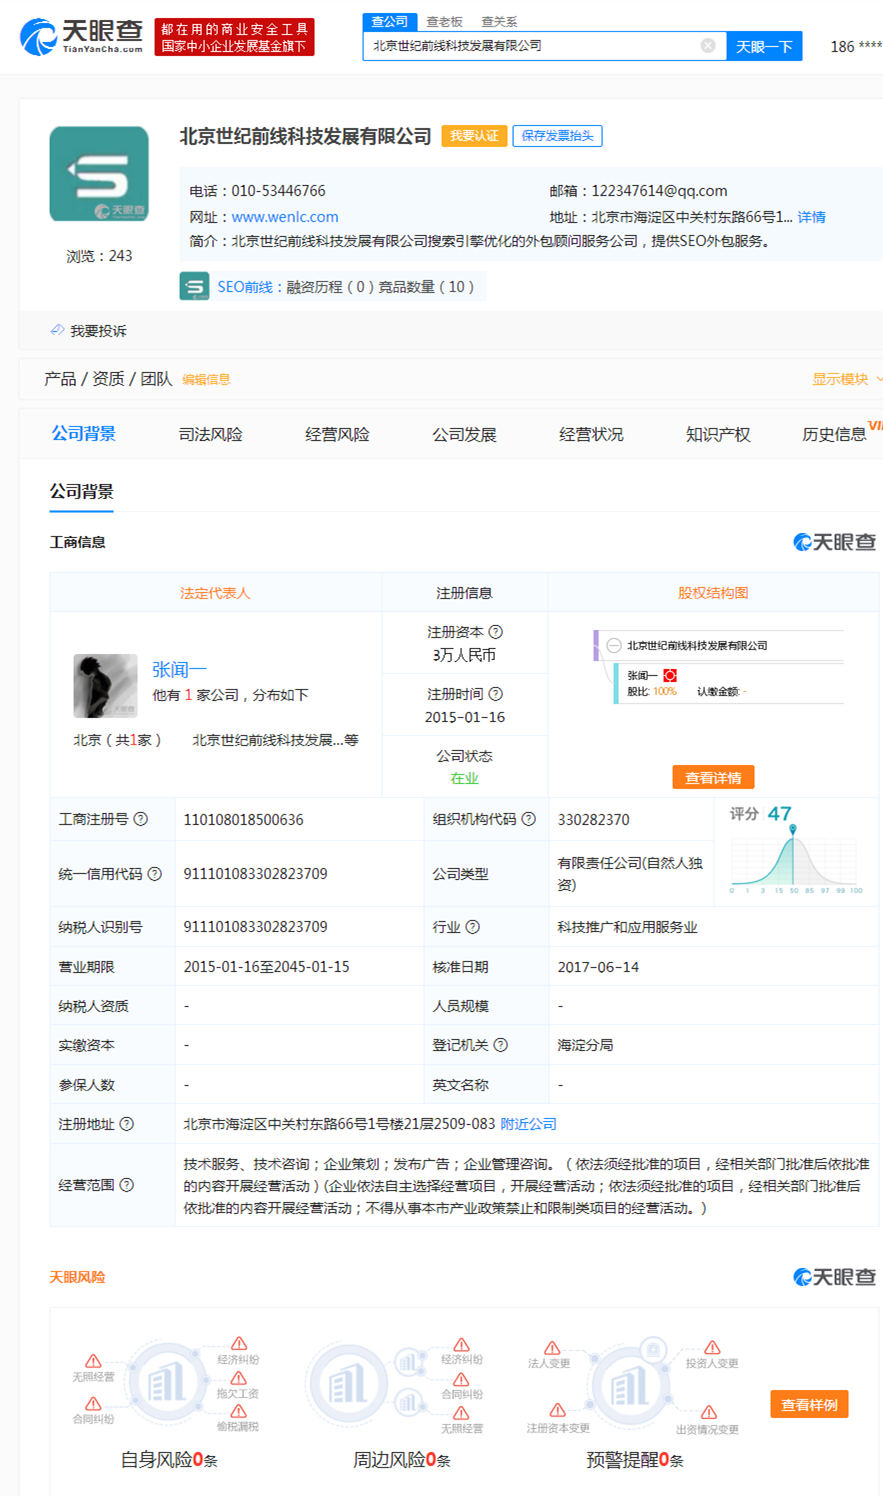This screenshot has width=883, height=1496.
Task: Switch to 查关系 search tab
Action: (499, 22)
